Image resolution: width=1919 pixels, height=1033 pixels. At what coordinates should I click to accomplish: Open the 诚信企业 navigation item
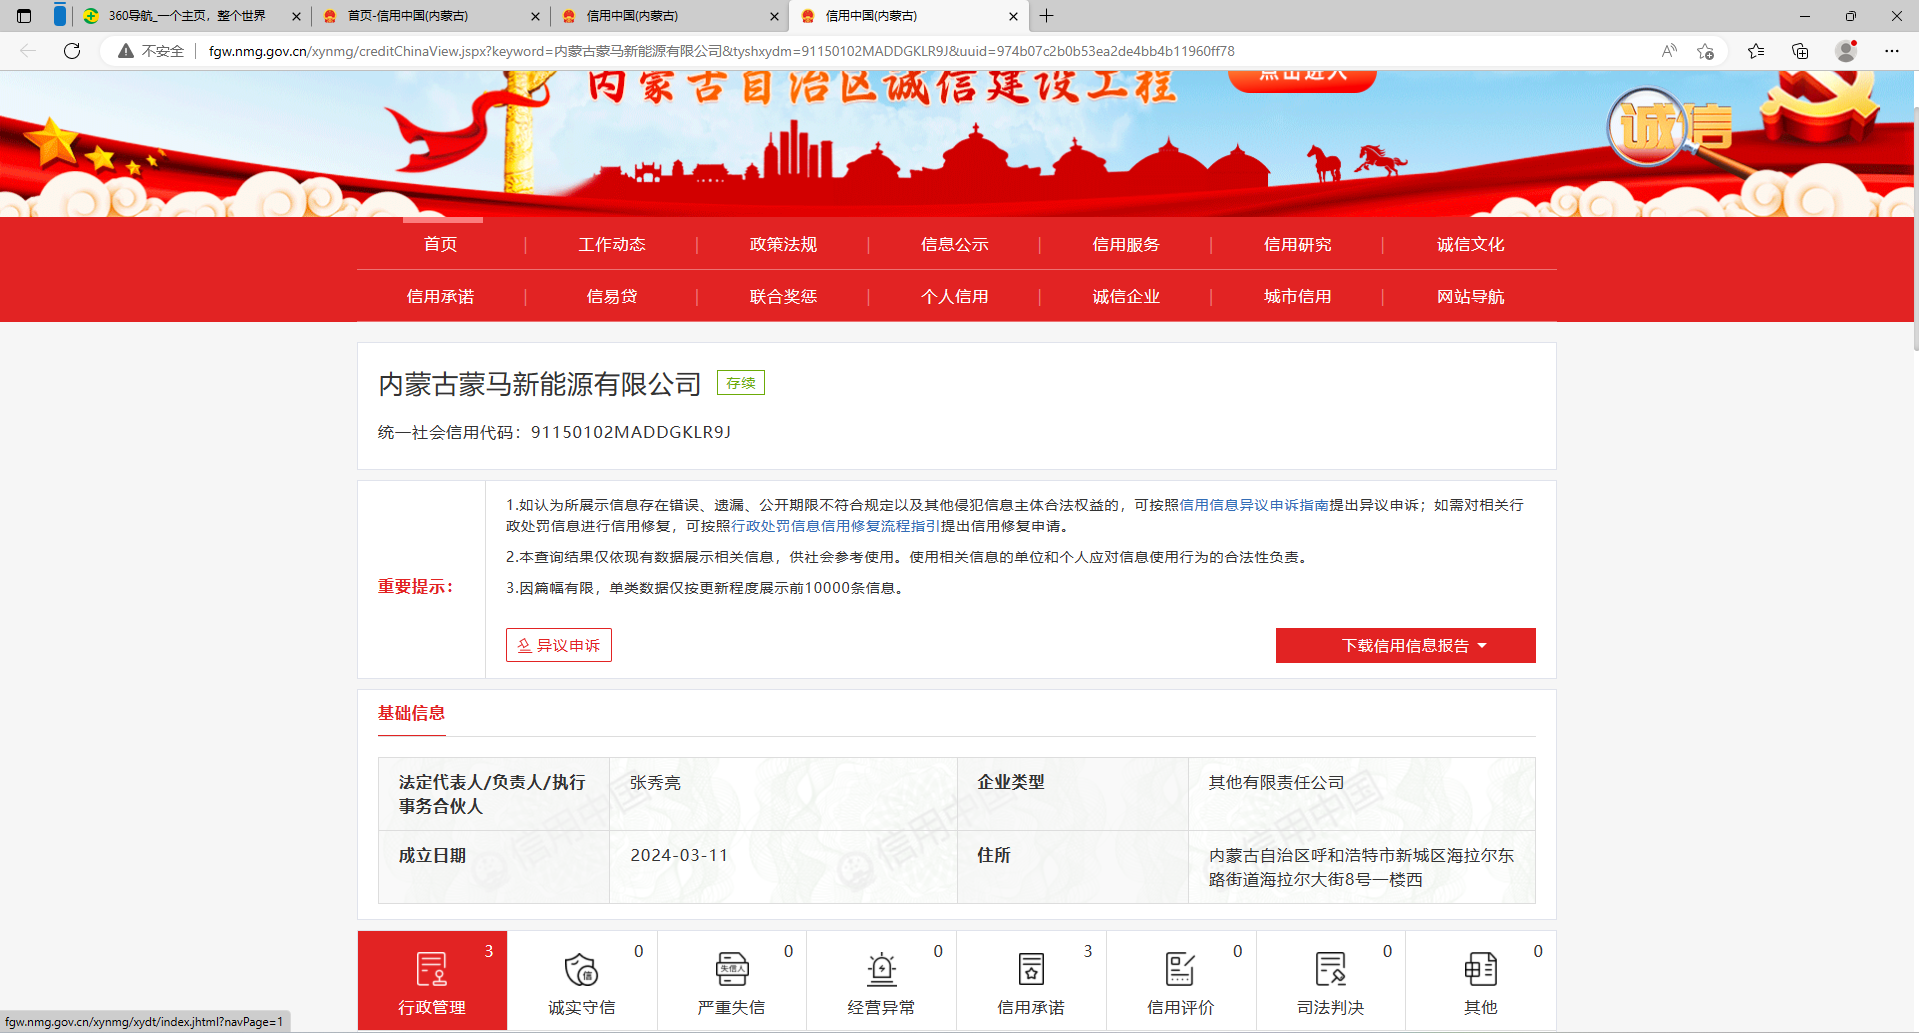pos(1126,296)
